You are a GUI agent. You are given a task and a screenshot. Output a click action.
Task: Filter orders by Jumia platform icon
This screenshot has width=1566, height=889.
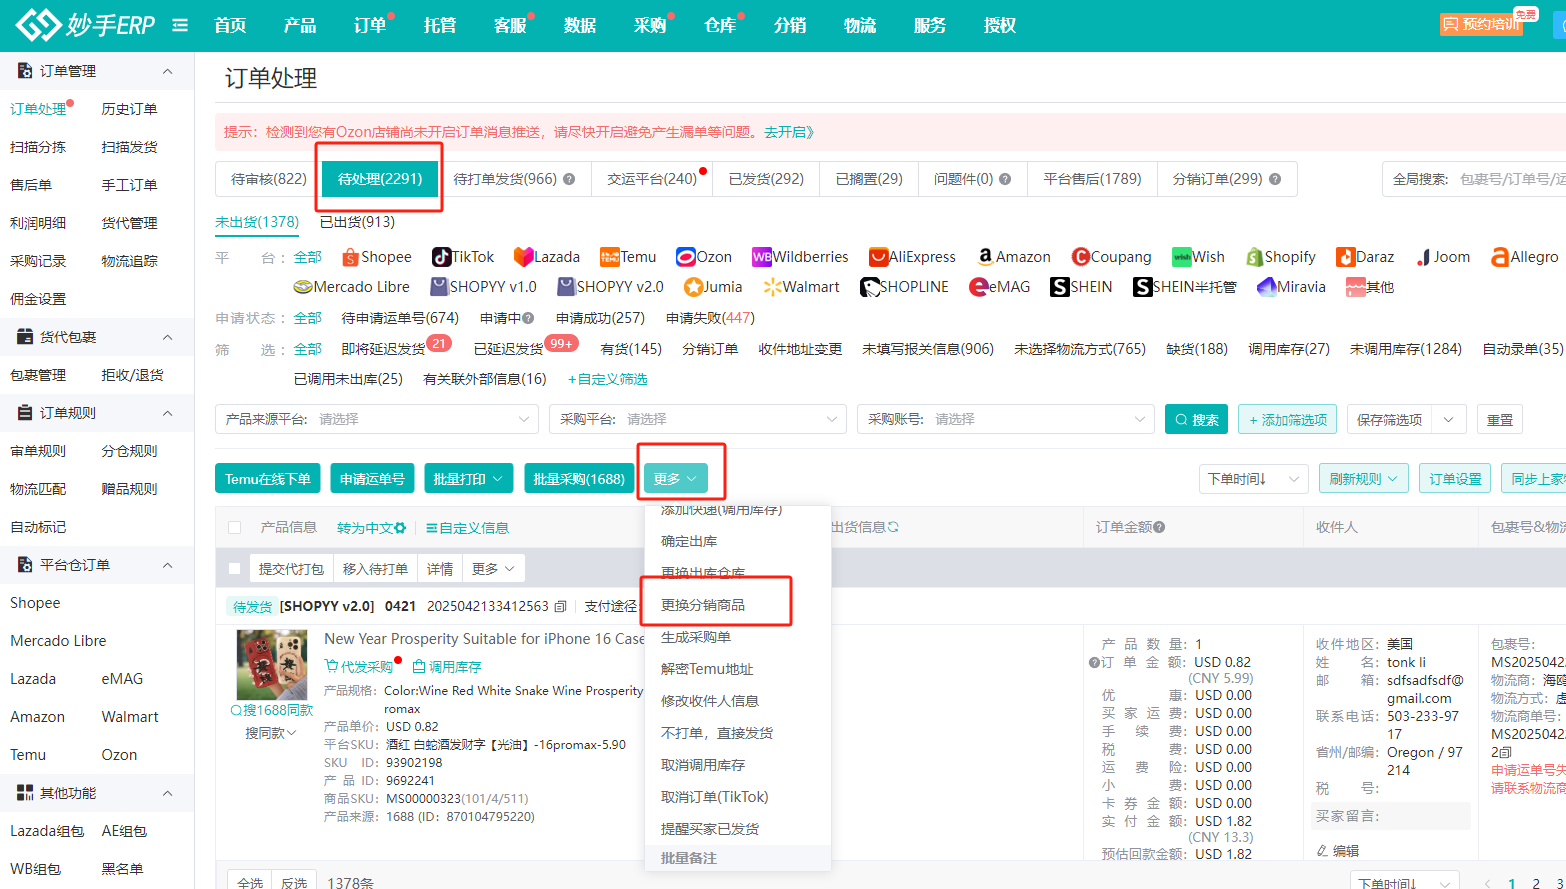click(x=693, y=287)
